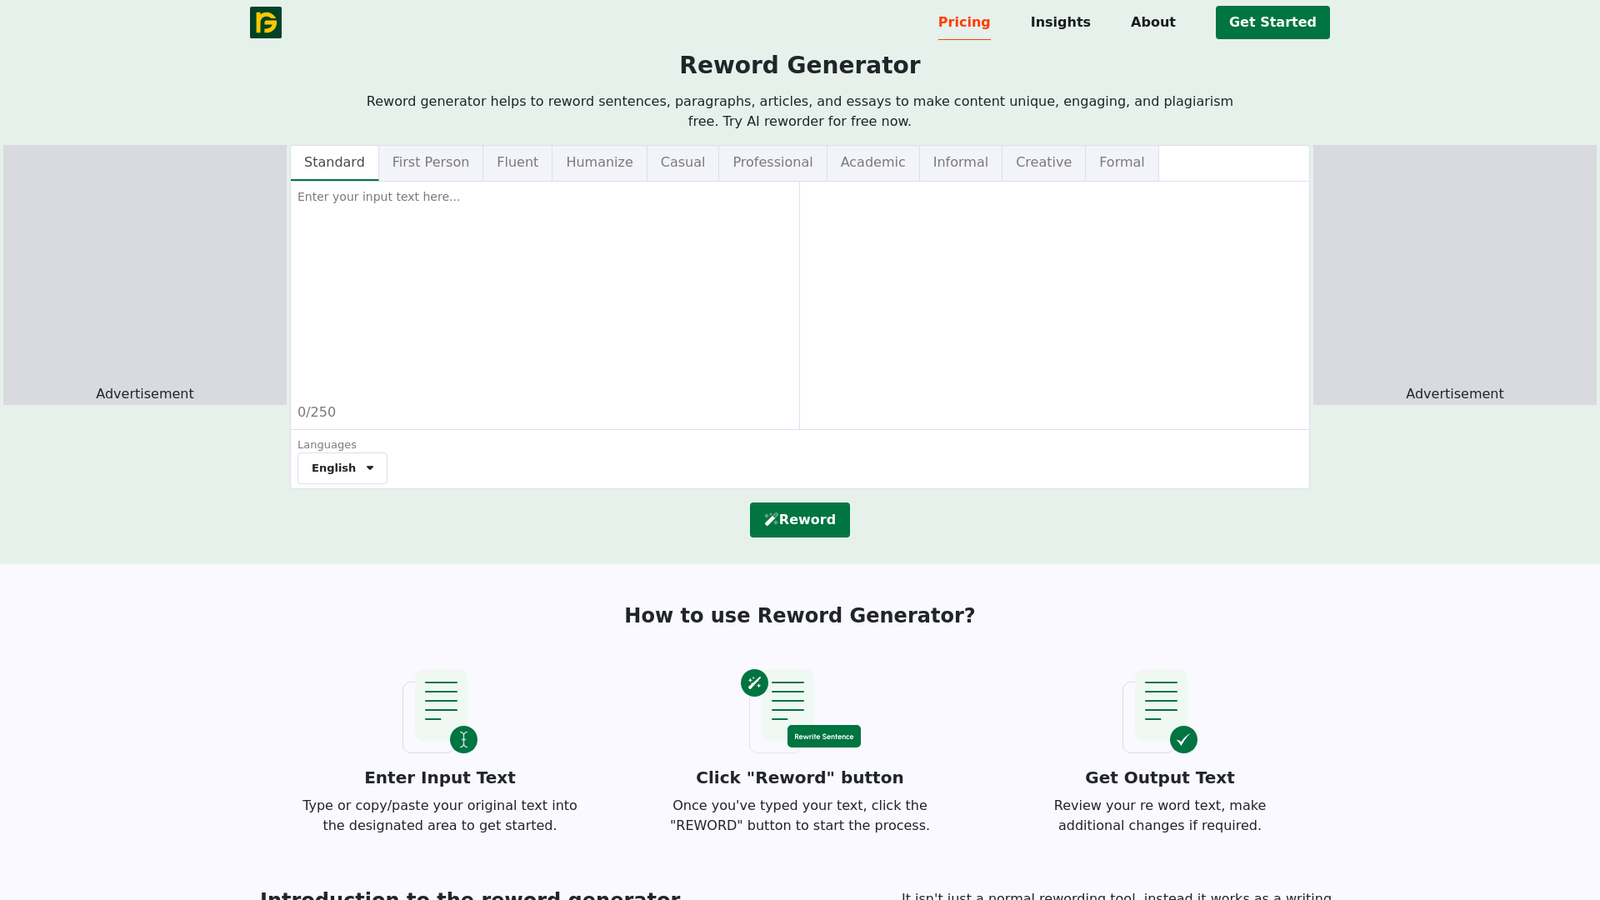
Task: Select the Humanize tab
Action: coord(599,163)
